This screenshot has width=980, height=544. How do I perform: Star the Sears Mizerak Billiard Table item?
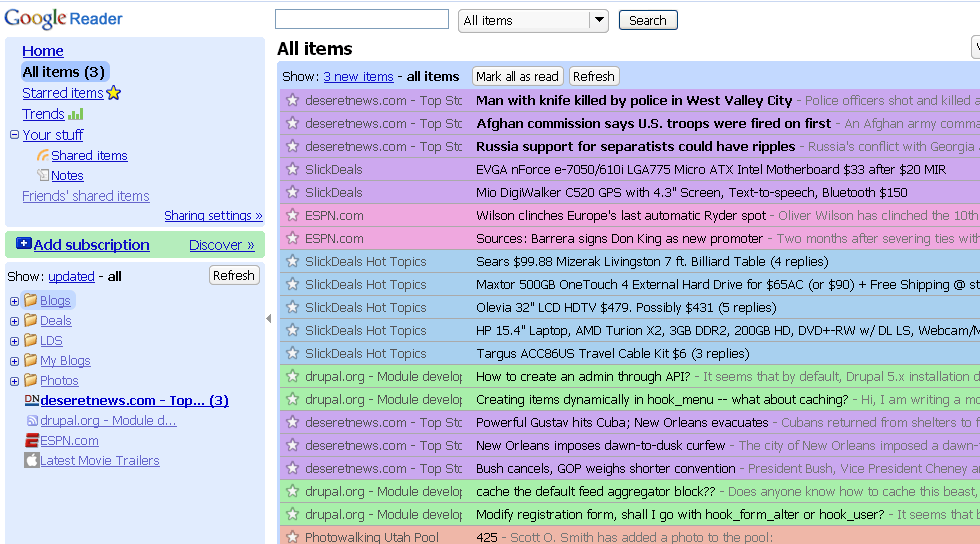[292, 261]
